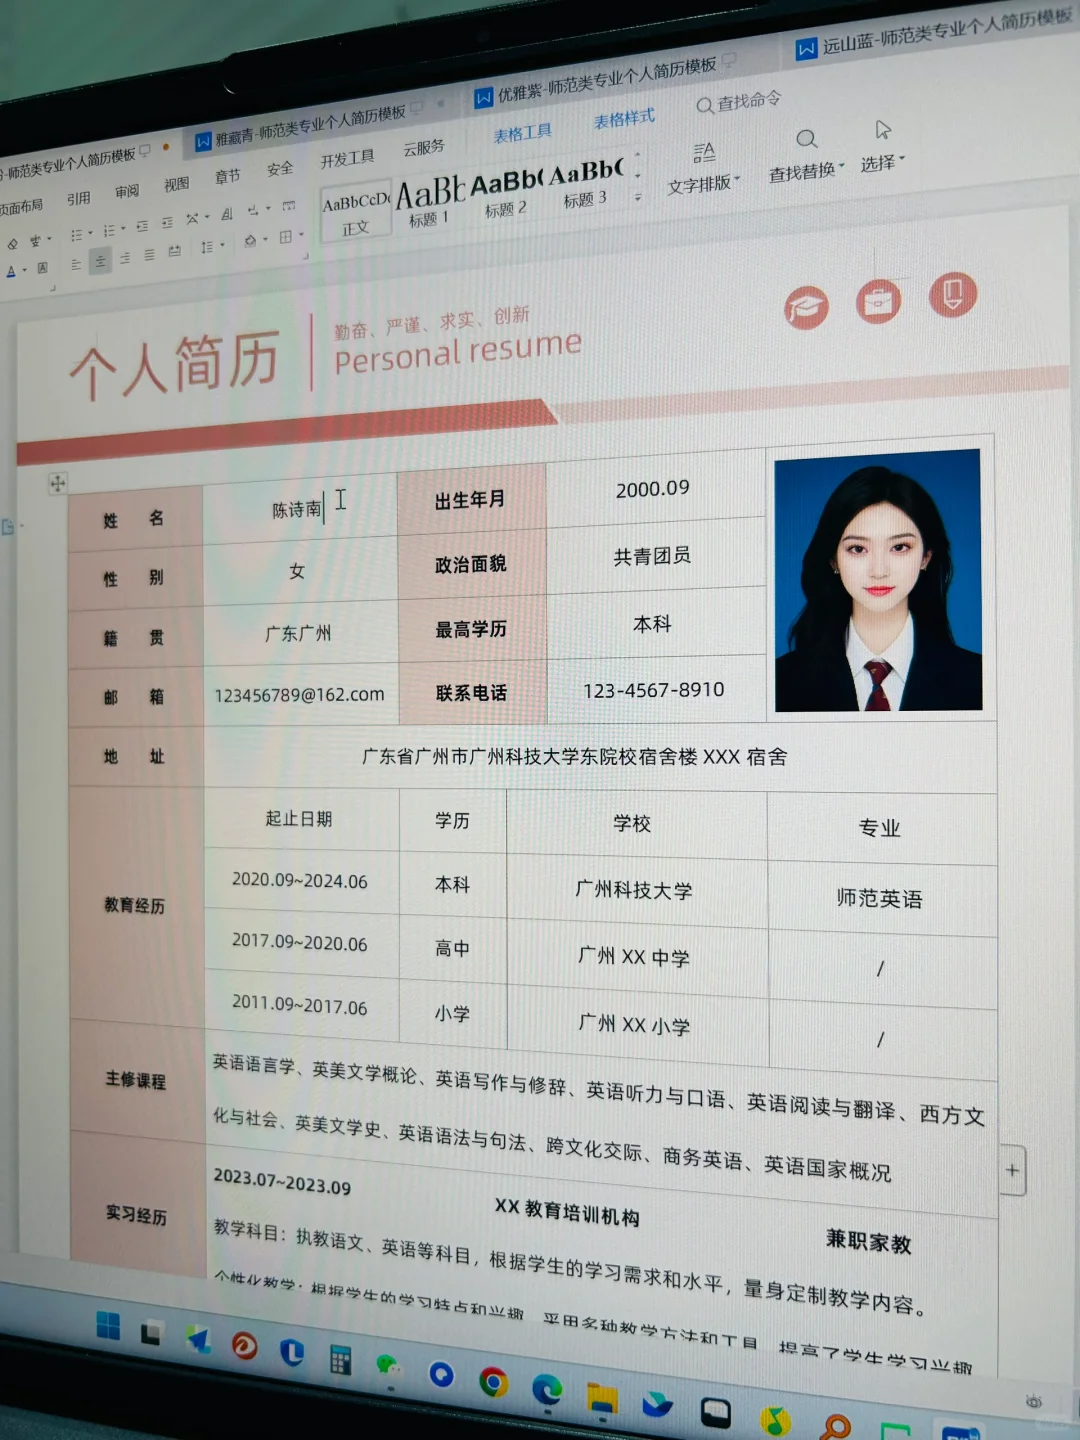
Task: Apply the 正文 style
Action: 356,213
